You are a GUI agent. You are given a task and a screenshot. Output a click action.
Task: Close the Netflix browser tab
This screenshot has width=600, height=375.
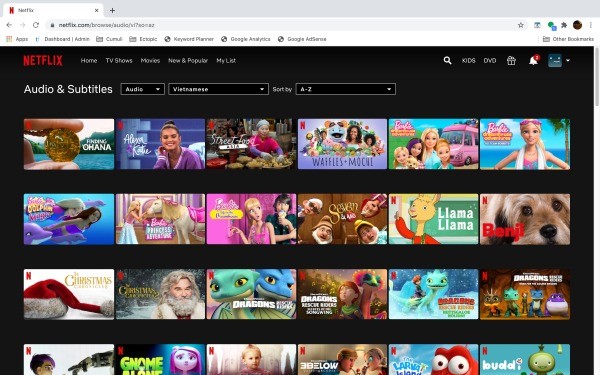point(96,10)
